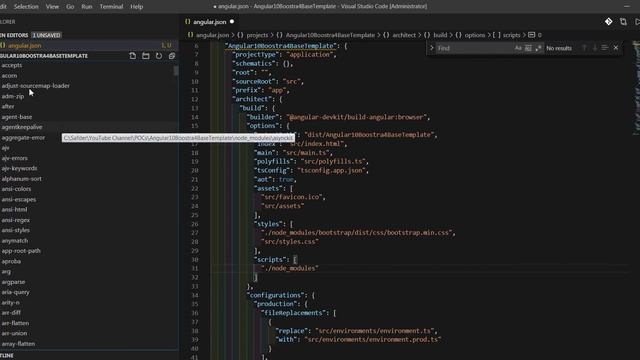Click the New Folder icon in Explorer header

[x=146, y=56]
